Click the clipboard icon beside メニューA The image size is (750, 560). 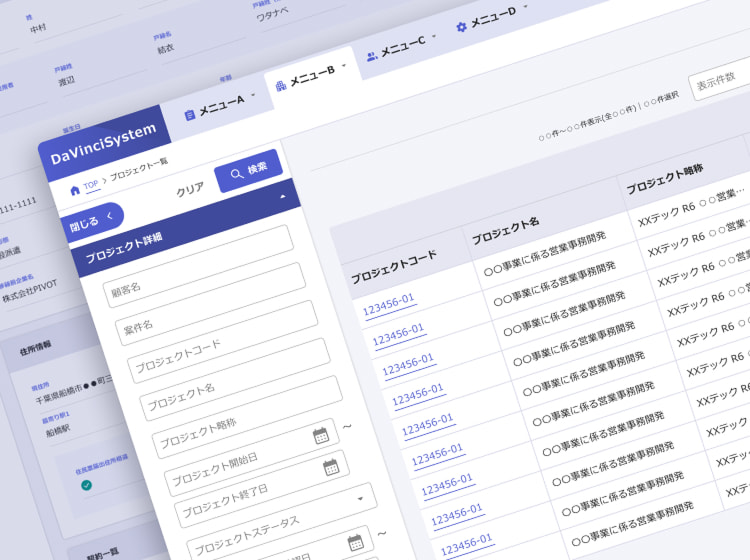pyautogui.click(x=189, y=115)
